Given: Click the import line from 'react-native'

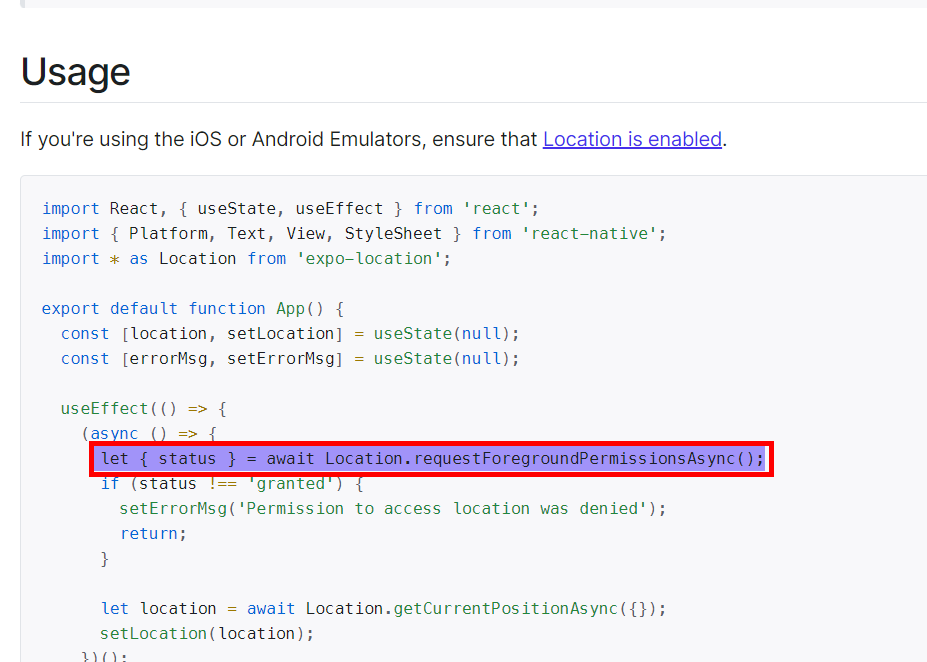Looking at the screenshot, I should (354, 233).
